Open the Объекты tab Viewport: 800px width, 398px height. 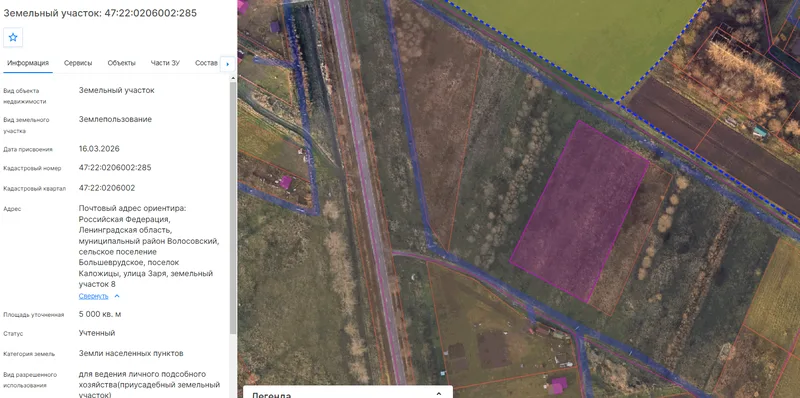121,63
